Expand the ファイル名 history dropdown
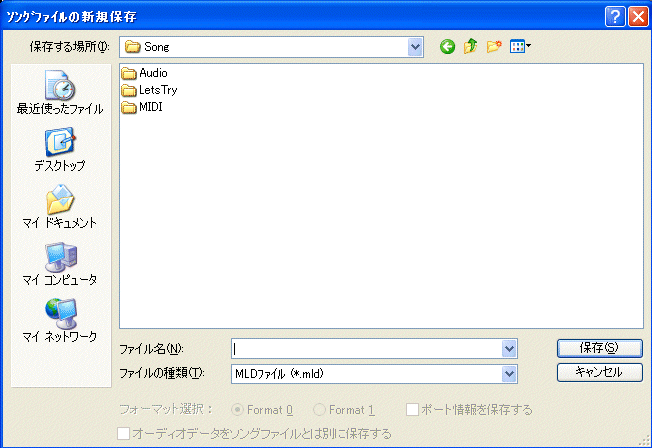652x448 pixels. pos(509,349)
